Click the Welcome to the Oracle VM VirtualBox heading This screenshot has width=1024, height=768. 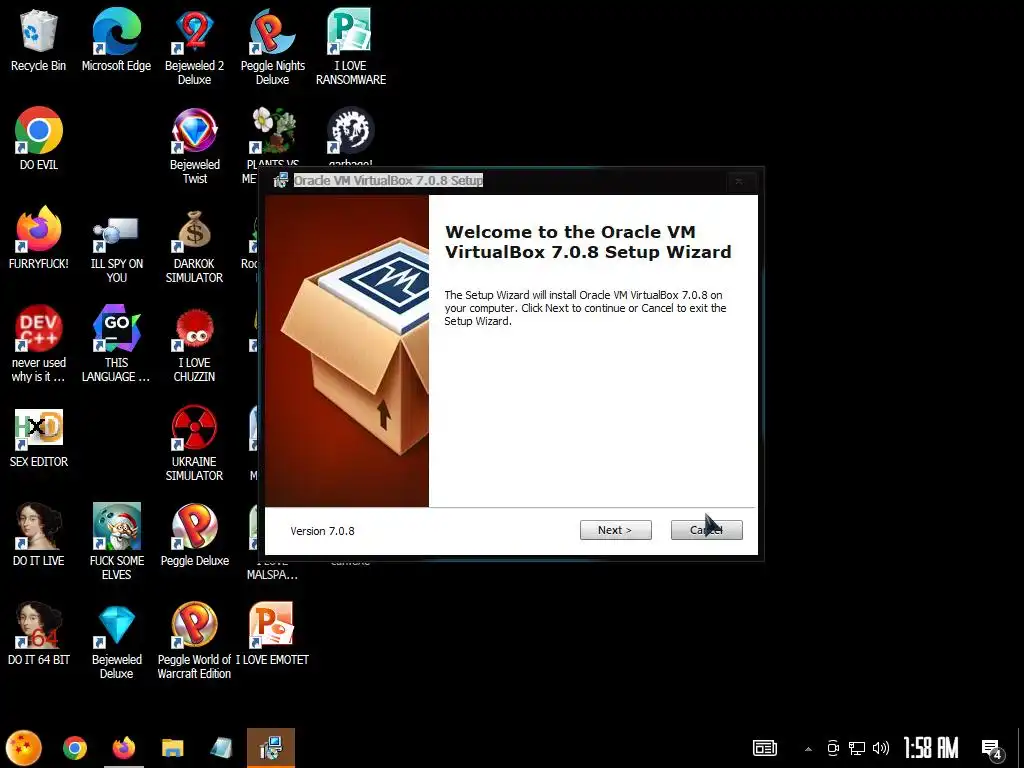(588, 242)
